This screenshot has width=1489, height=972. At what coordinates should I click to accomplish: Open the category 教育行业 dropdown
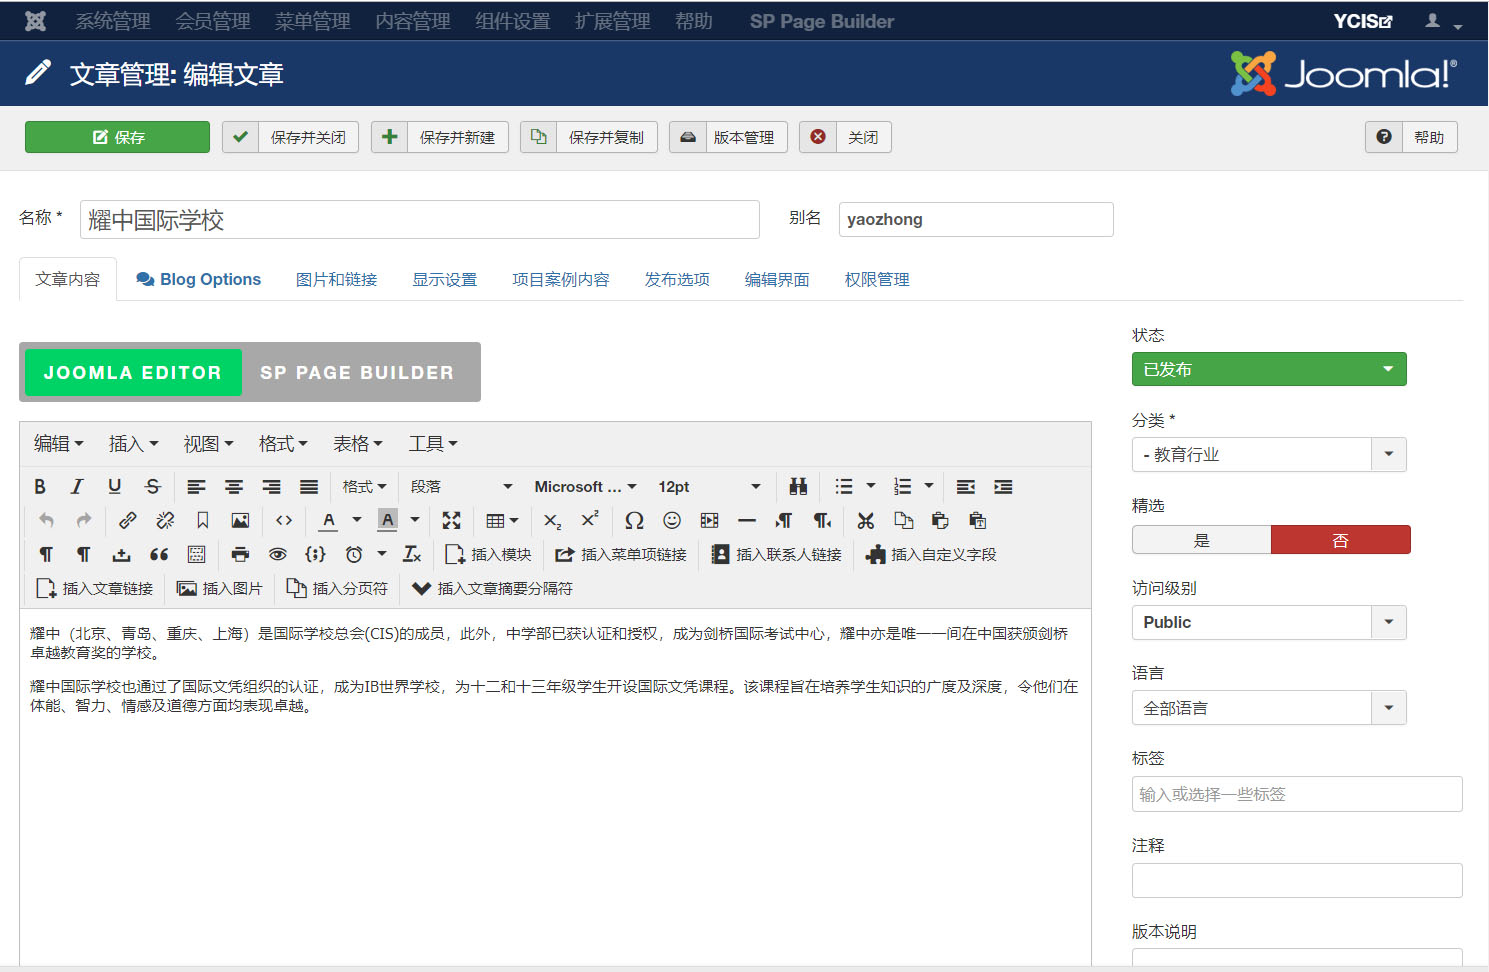tap(1269, 454)
